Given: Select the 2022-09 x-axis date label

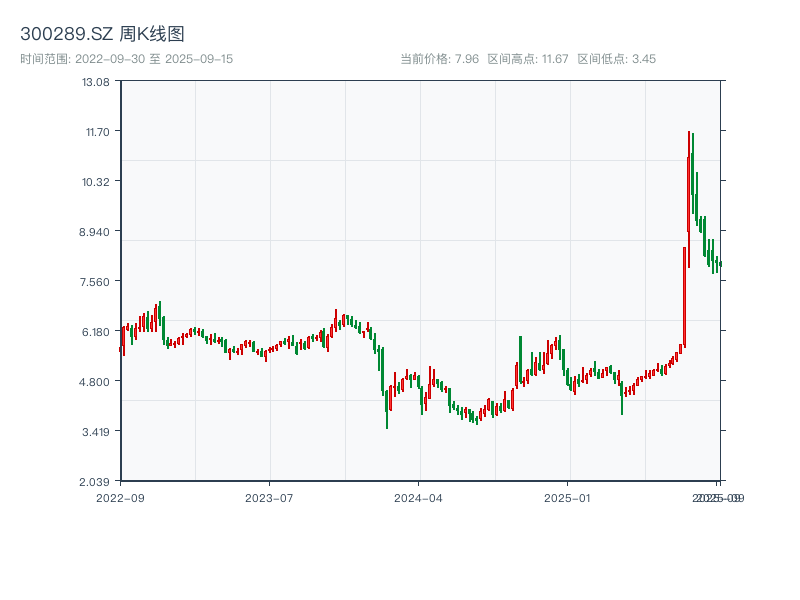Looking at the screenshot, I should pyautogui.click(x=120, y=497).
